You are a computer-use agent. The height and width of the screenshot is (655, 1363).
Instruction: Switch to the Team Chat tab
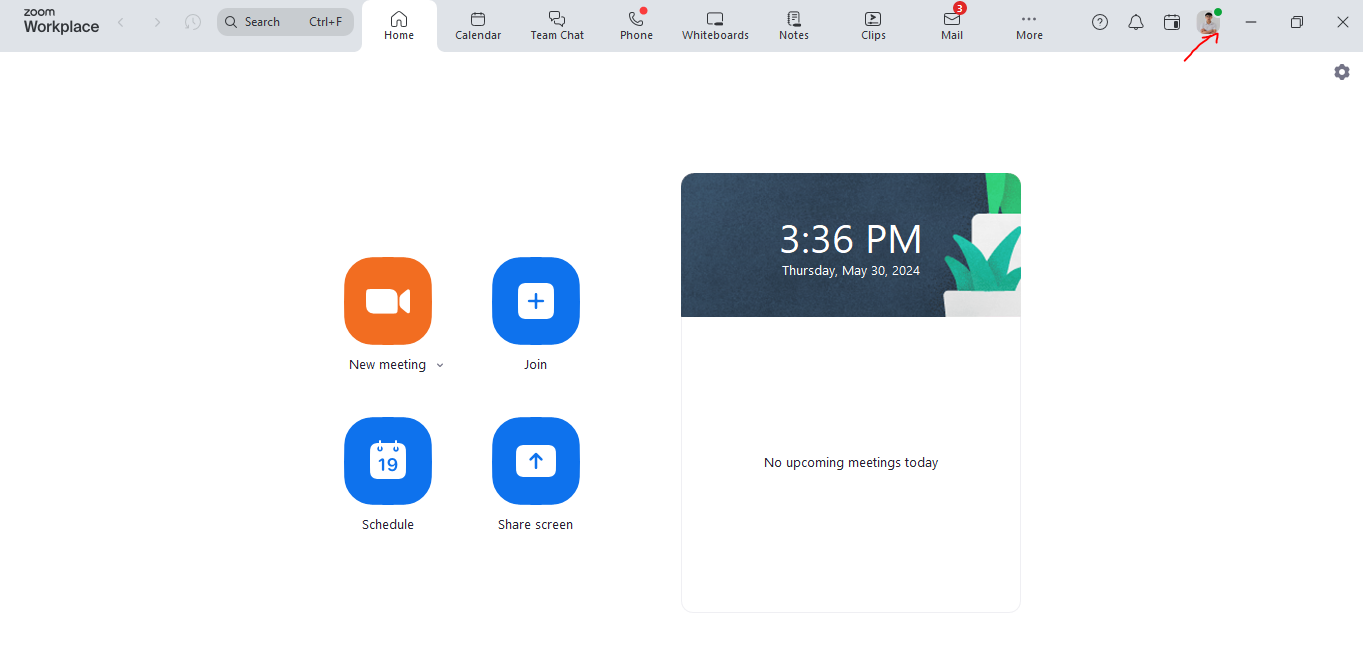[557, 26]
